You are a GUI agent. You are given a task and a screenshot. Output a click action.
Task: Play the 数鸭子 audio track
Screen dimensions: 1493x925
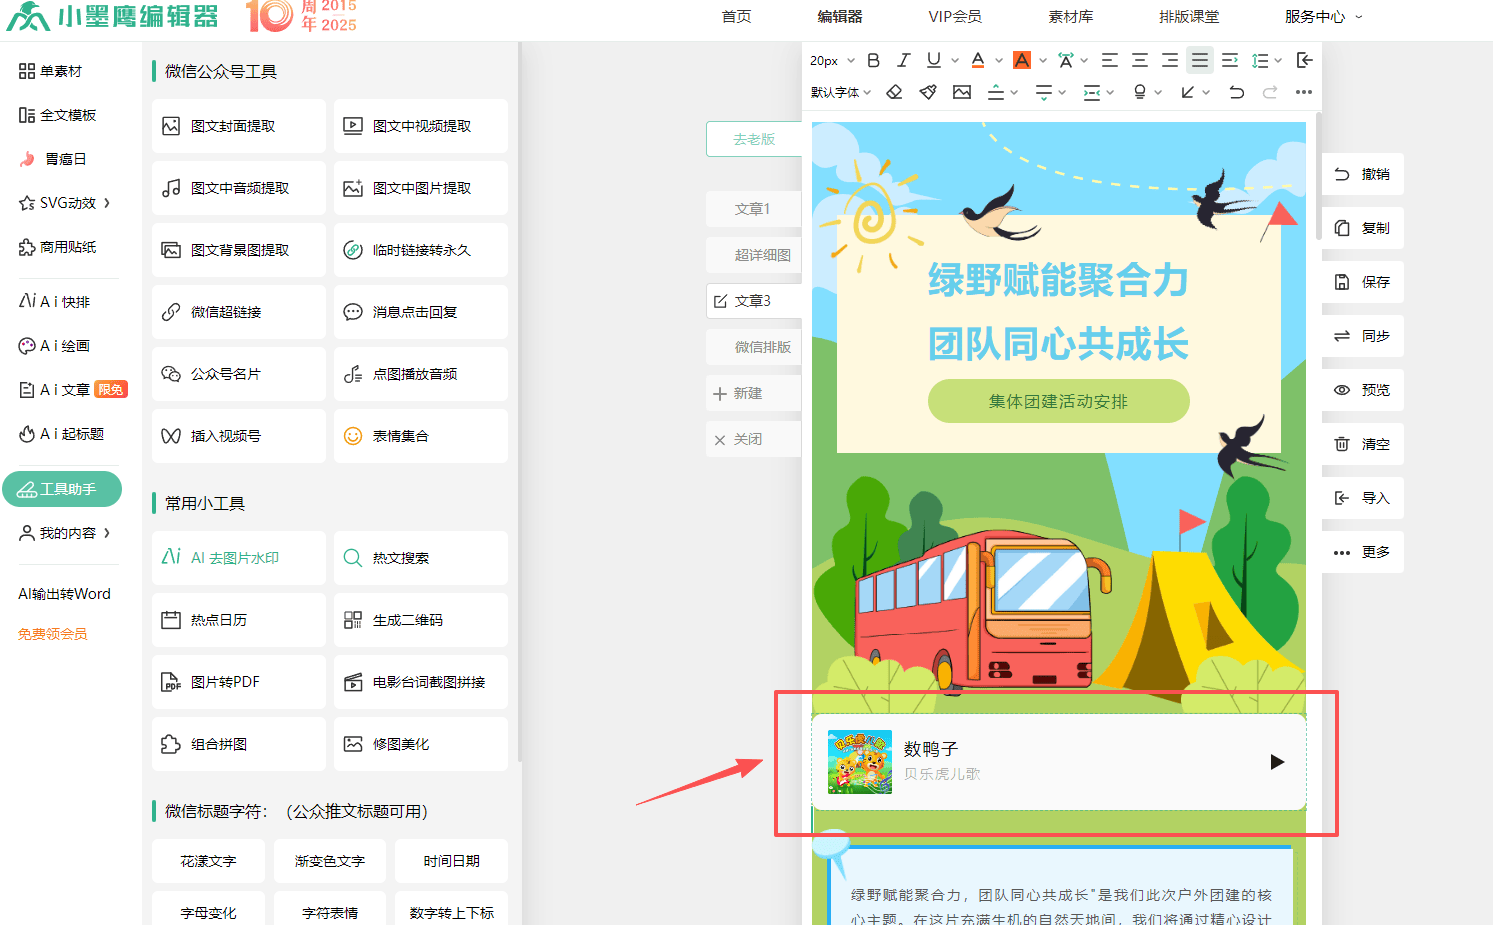coord(1277,762)
